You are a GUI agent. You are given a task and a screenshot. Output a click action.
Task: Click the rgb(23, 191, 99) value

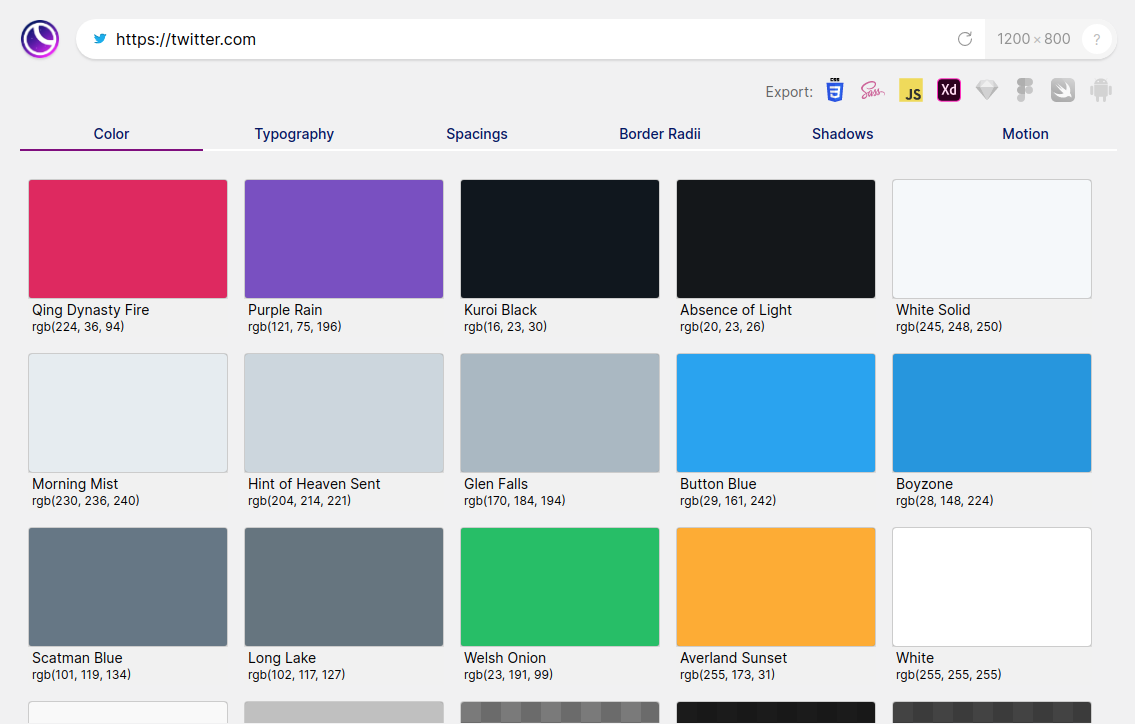click(508, 674)
